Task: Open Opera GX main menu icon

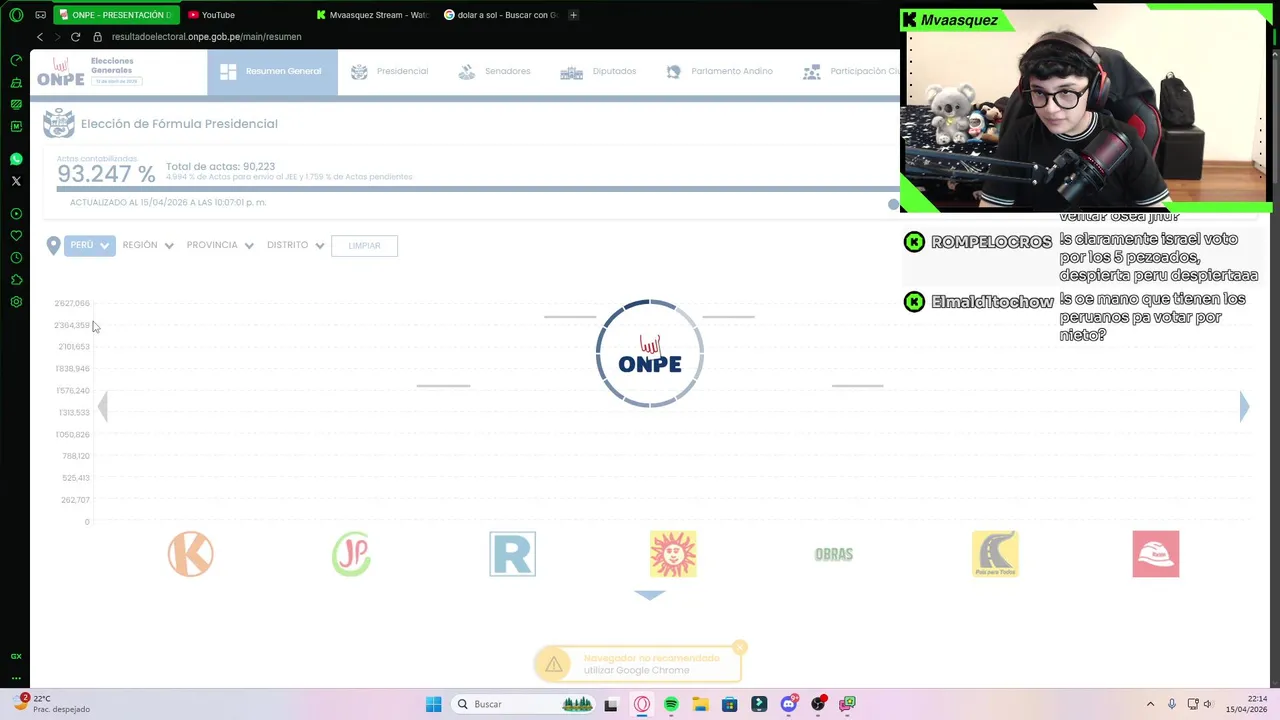Action: 16,15
